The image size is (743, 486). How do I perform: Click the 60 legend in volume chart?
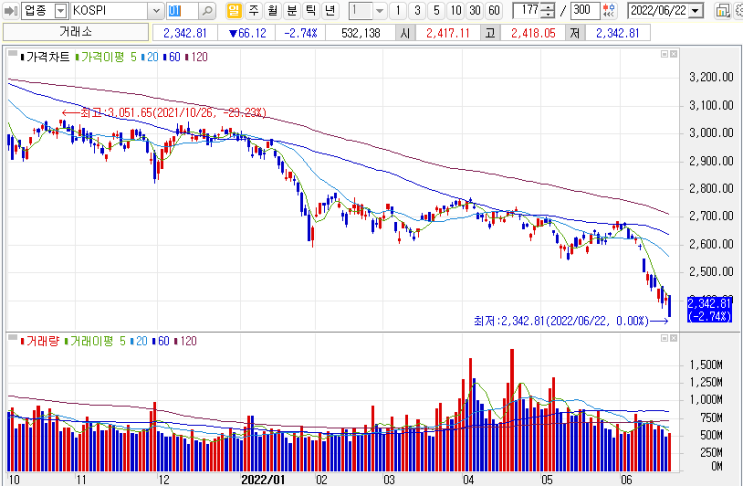pos(163,341)
